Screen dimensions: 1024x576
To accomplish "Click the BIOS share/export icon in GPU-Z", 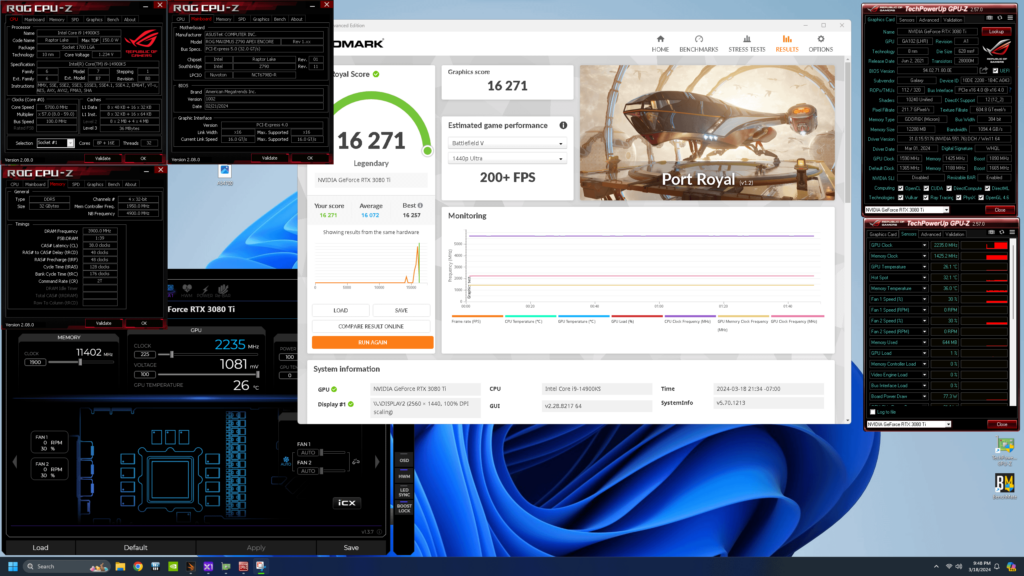I will pyautogui.click(x=984, y=71).
